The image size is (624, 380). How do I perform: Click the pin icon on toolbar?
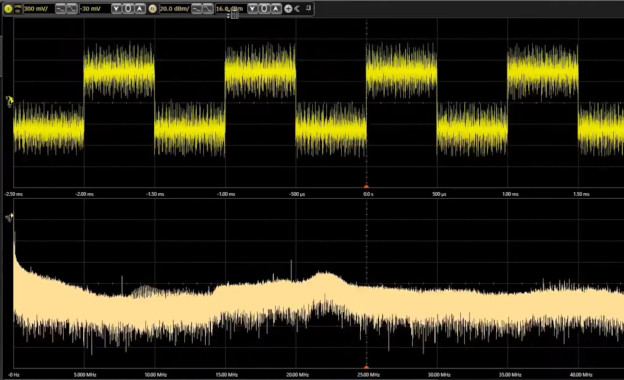click(x=308, y=8)
